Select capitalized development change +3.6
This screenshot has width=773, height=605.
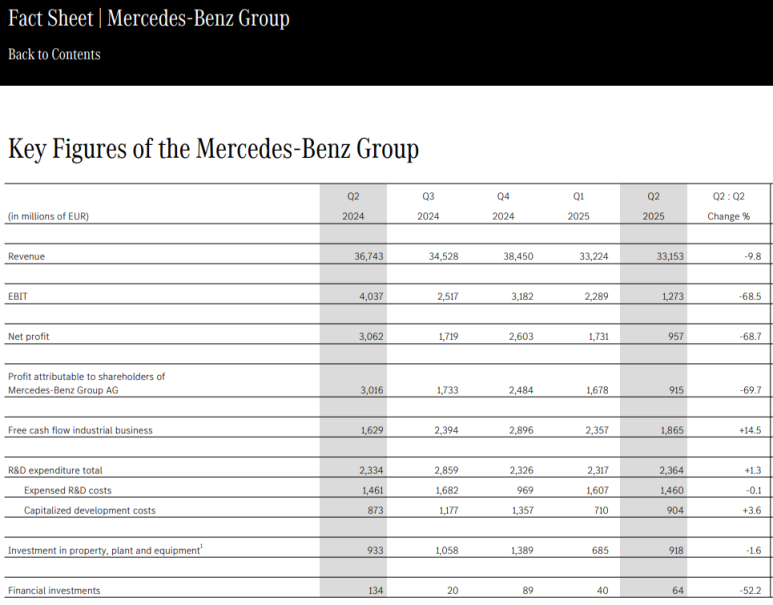pyautogui.click(x=752, y=510)
